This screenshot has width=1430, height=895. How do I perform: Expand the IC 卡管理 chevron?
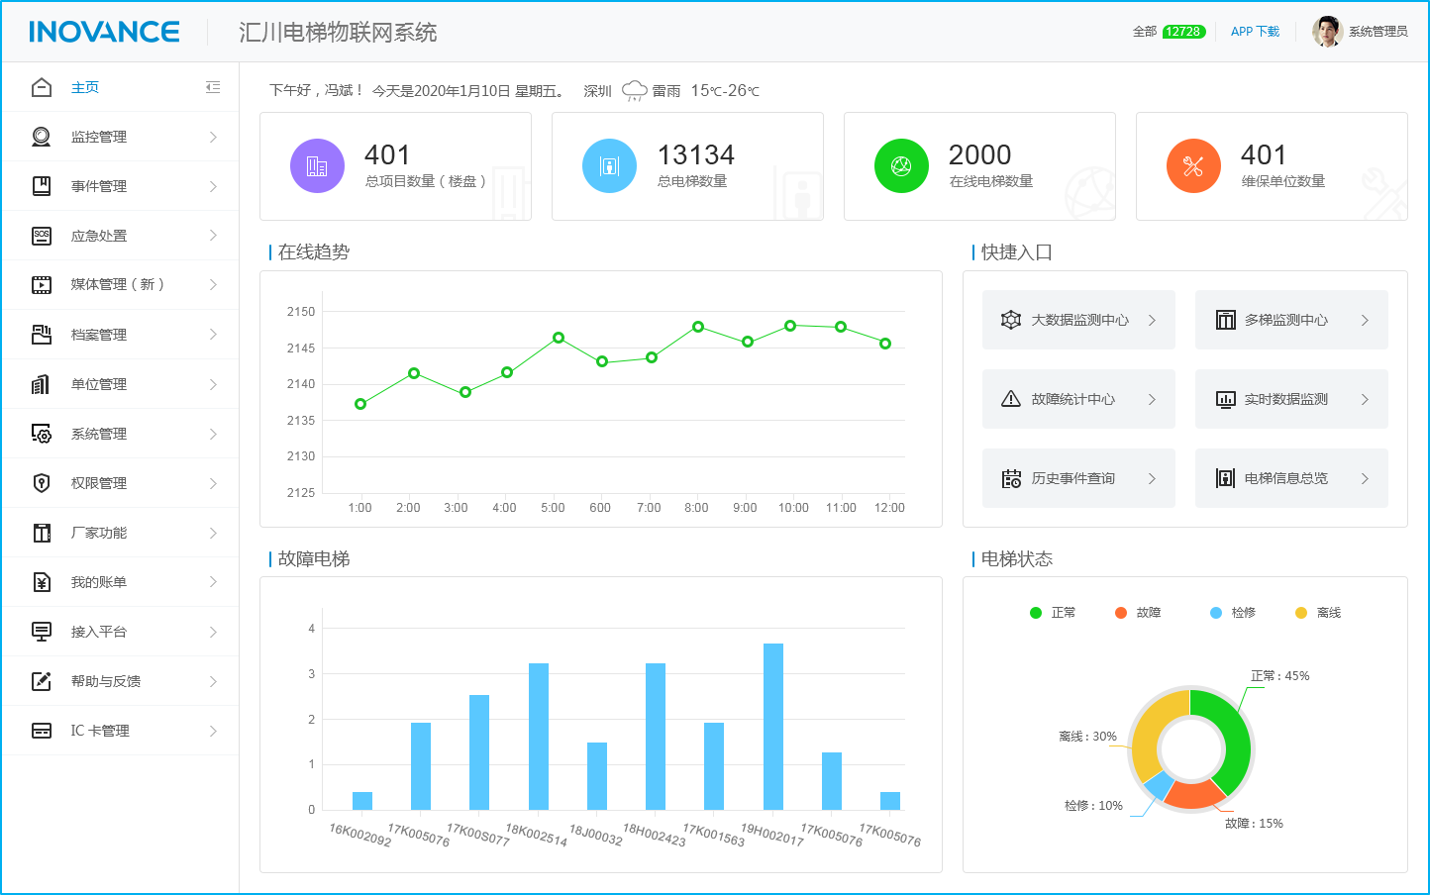pyautogui.click(x=213, y=731)
